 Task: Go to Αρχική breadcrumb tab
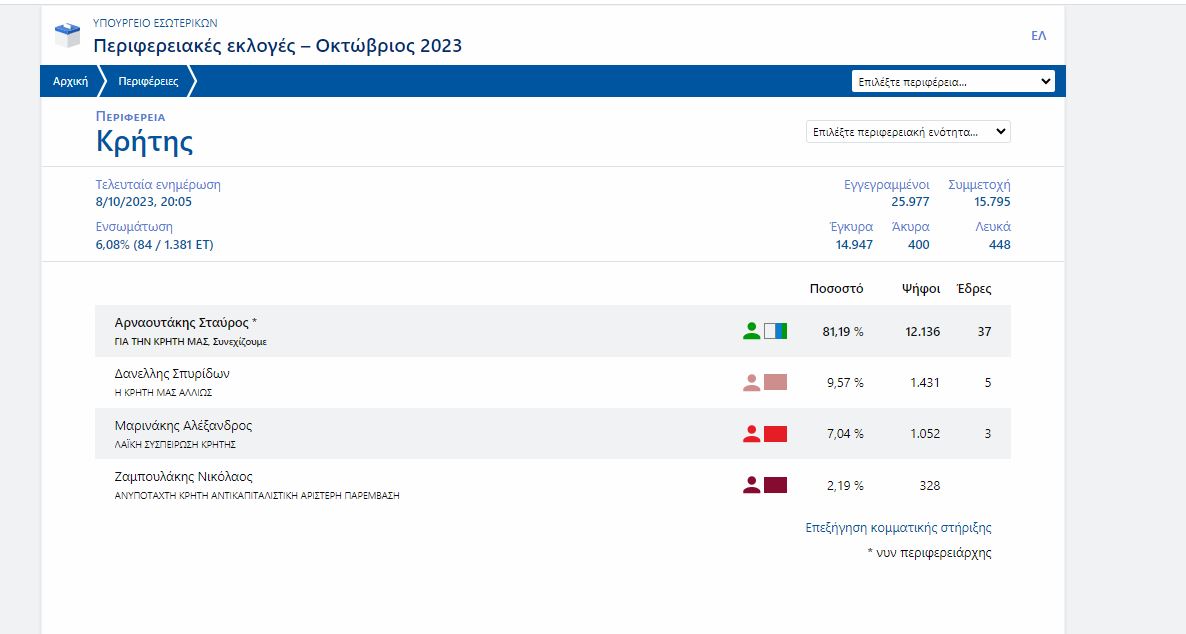point(71,82)
